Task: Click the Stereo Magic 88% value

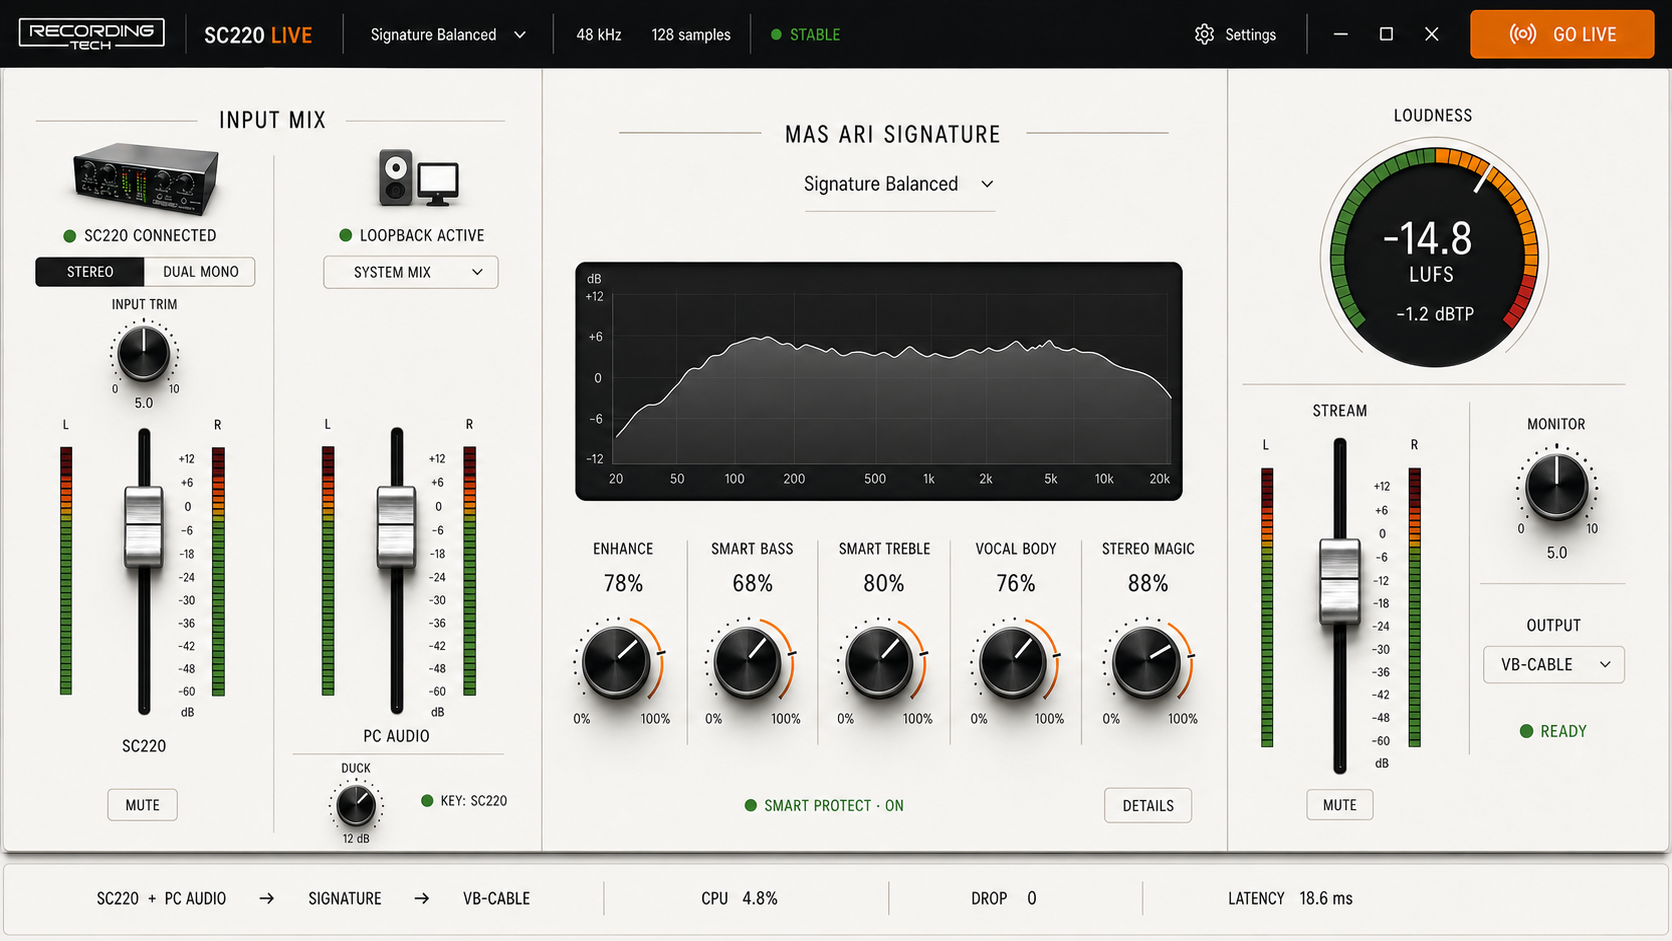Action: tap(1148, 583)
